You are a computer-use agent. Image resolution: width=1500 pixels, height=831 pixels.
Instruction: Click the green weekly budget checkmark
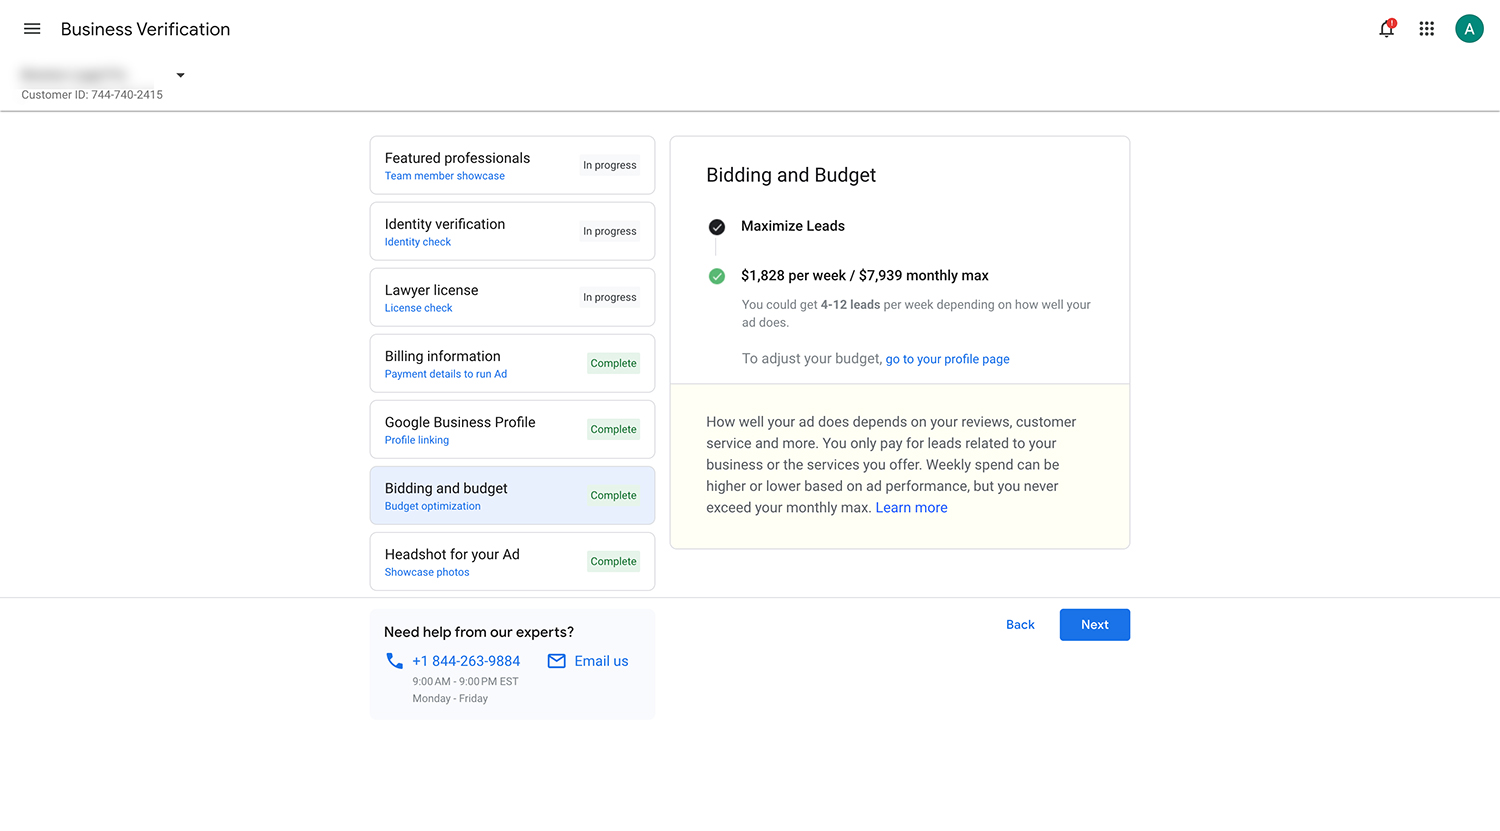(717, 276)
